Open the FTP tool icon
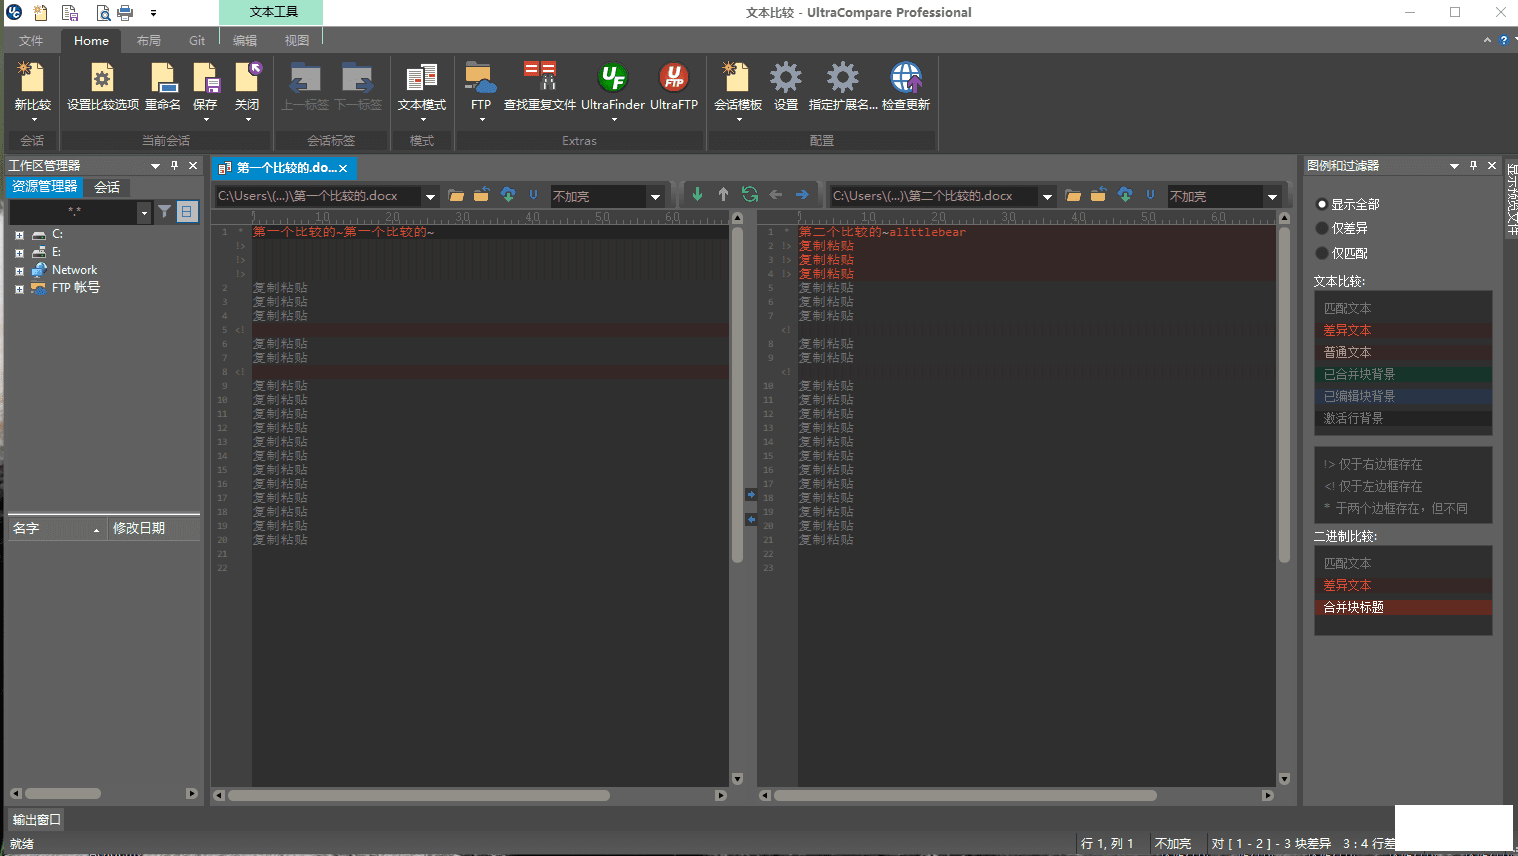 [x=480, y=78]
